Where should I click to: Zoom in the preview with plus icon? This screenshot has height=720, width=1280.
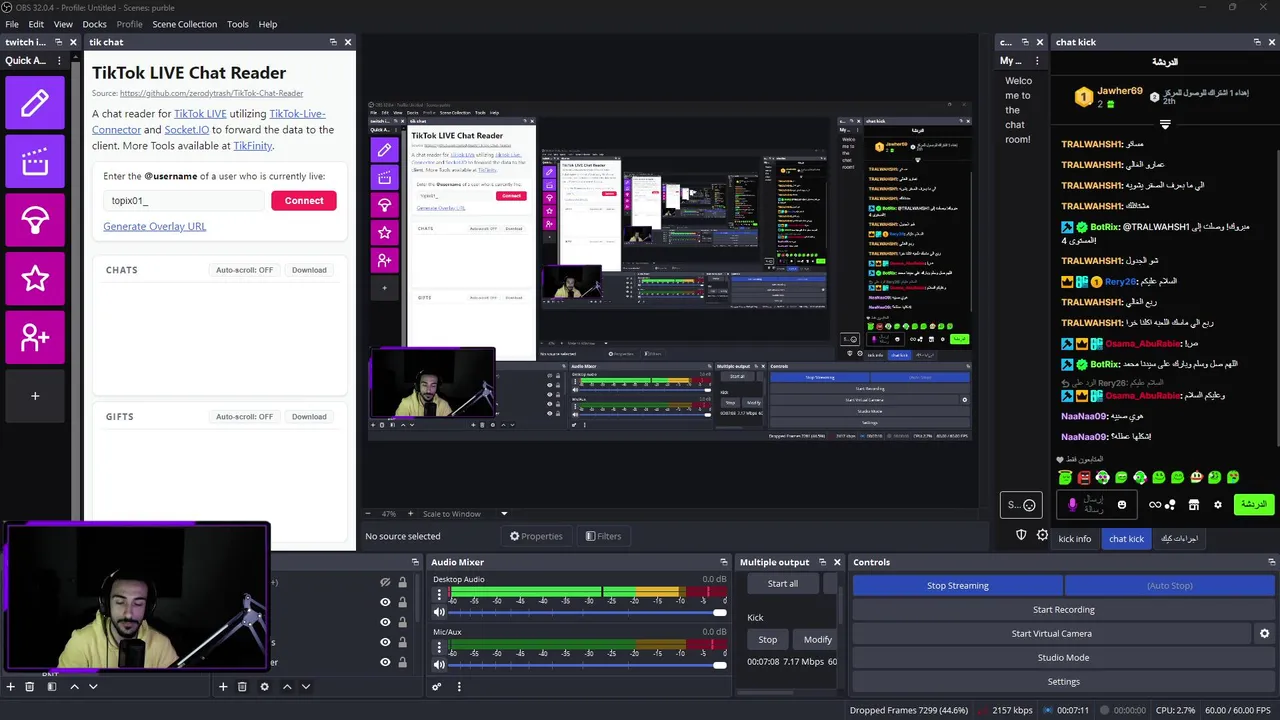409,513
